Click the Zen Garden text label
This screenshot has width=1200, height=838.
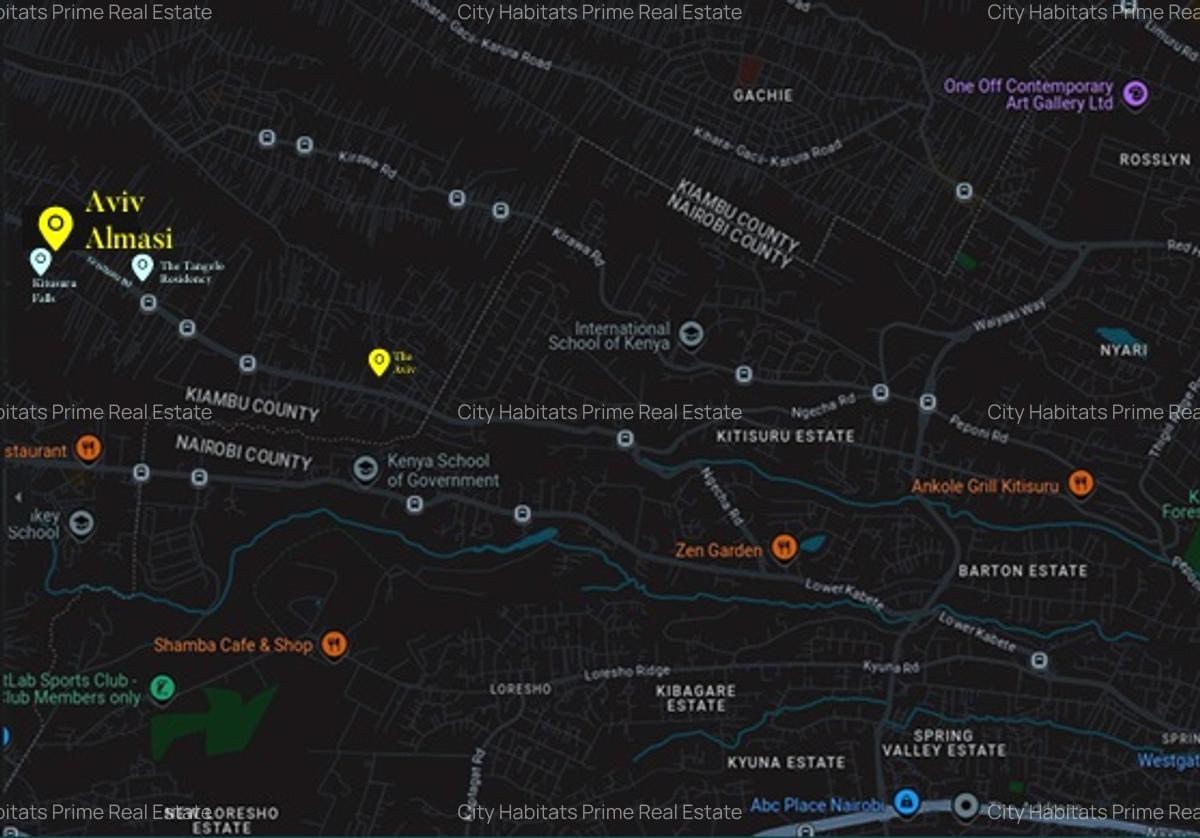click(718, 550)
